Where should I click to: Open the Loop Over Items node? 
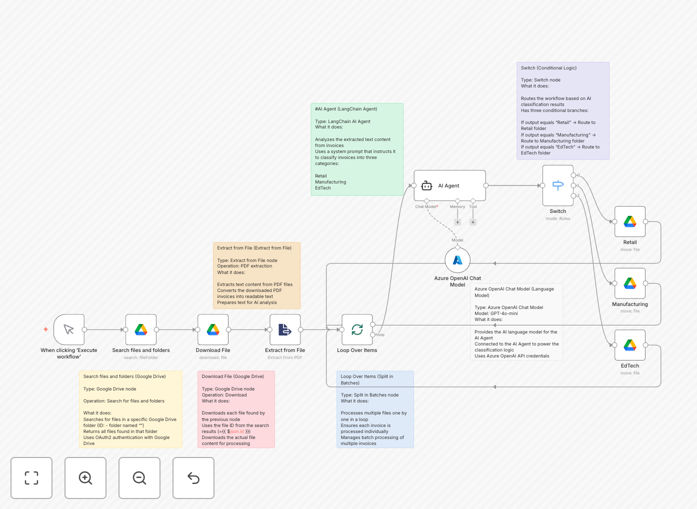[357, 329]
